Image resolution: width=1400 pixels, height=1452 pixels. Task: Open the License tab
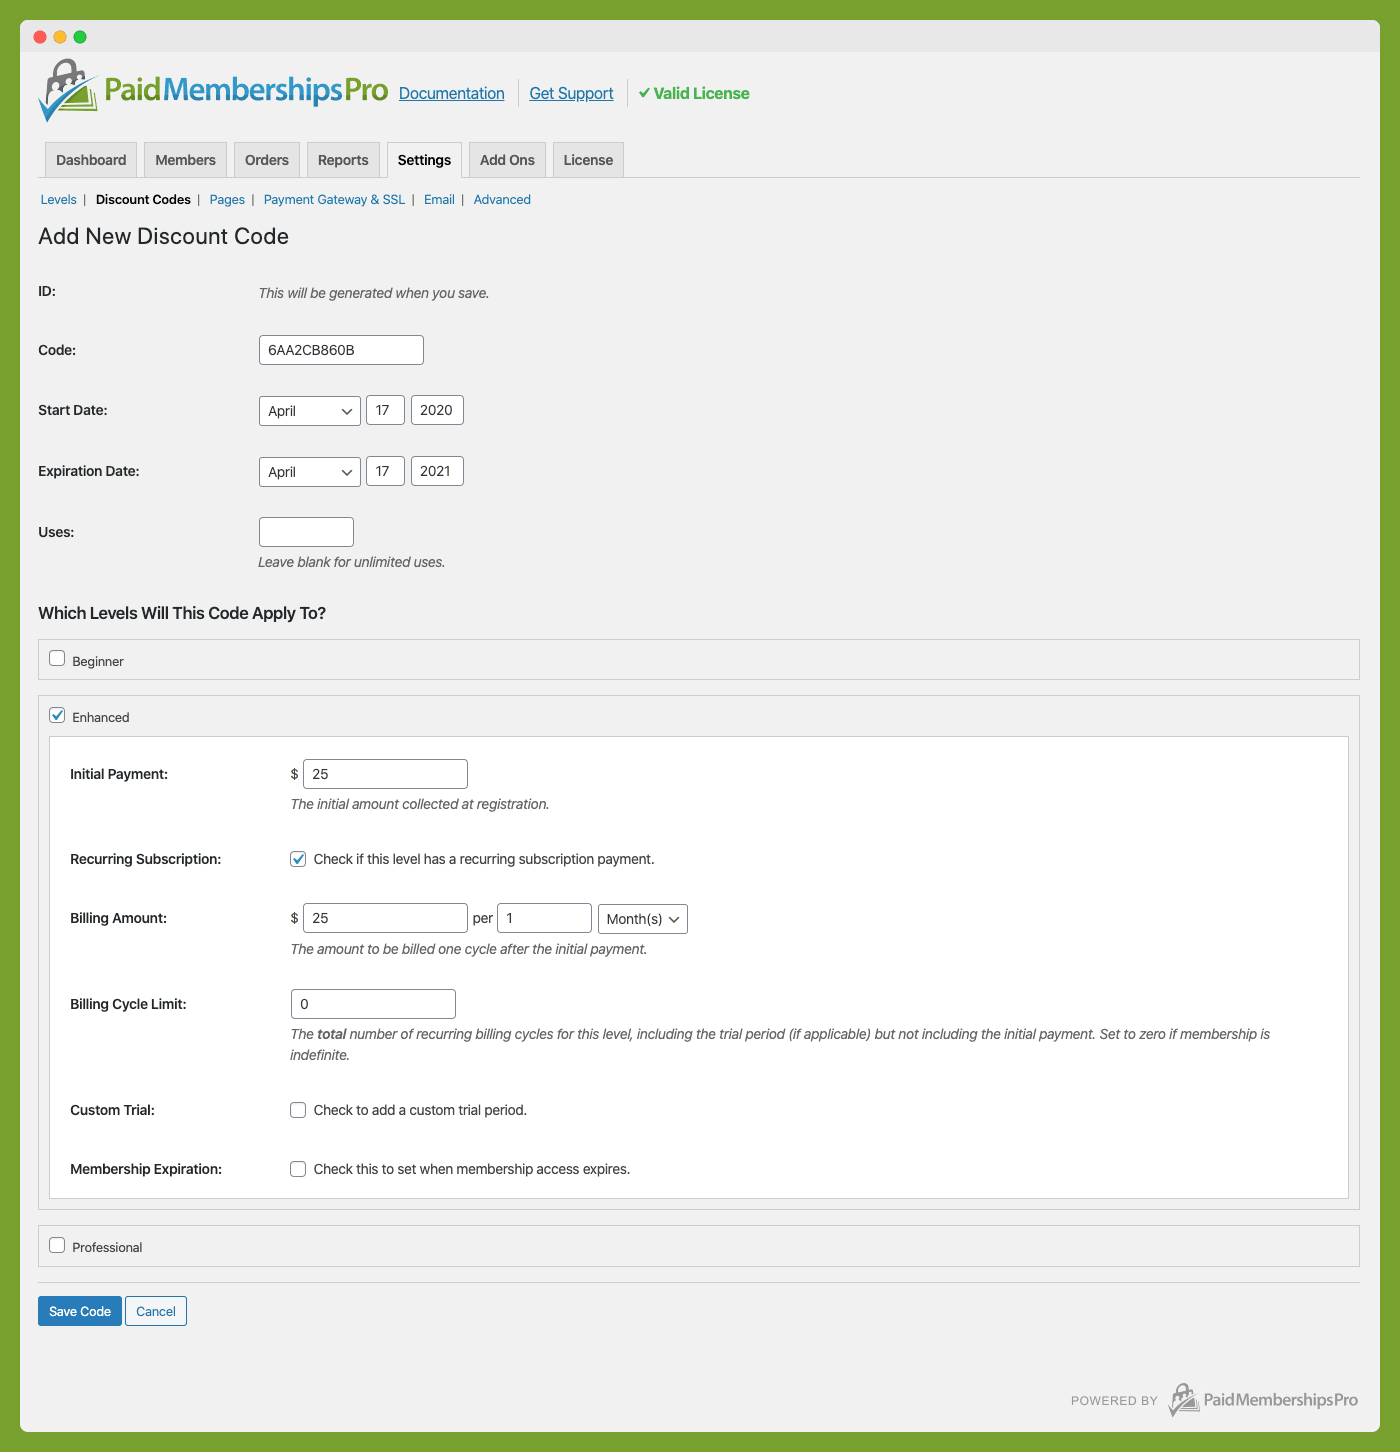click(x=588, y=160)
